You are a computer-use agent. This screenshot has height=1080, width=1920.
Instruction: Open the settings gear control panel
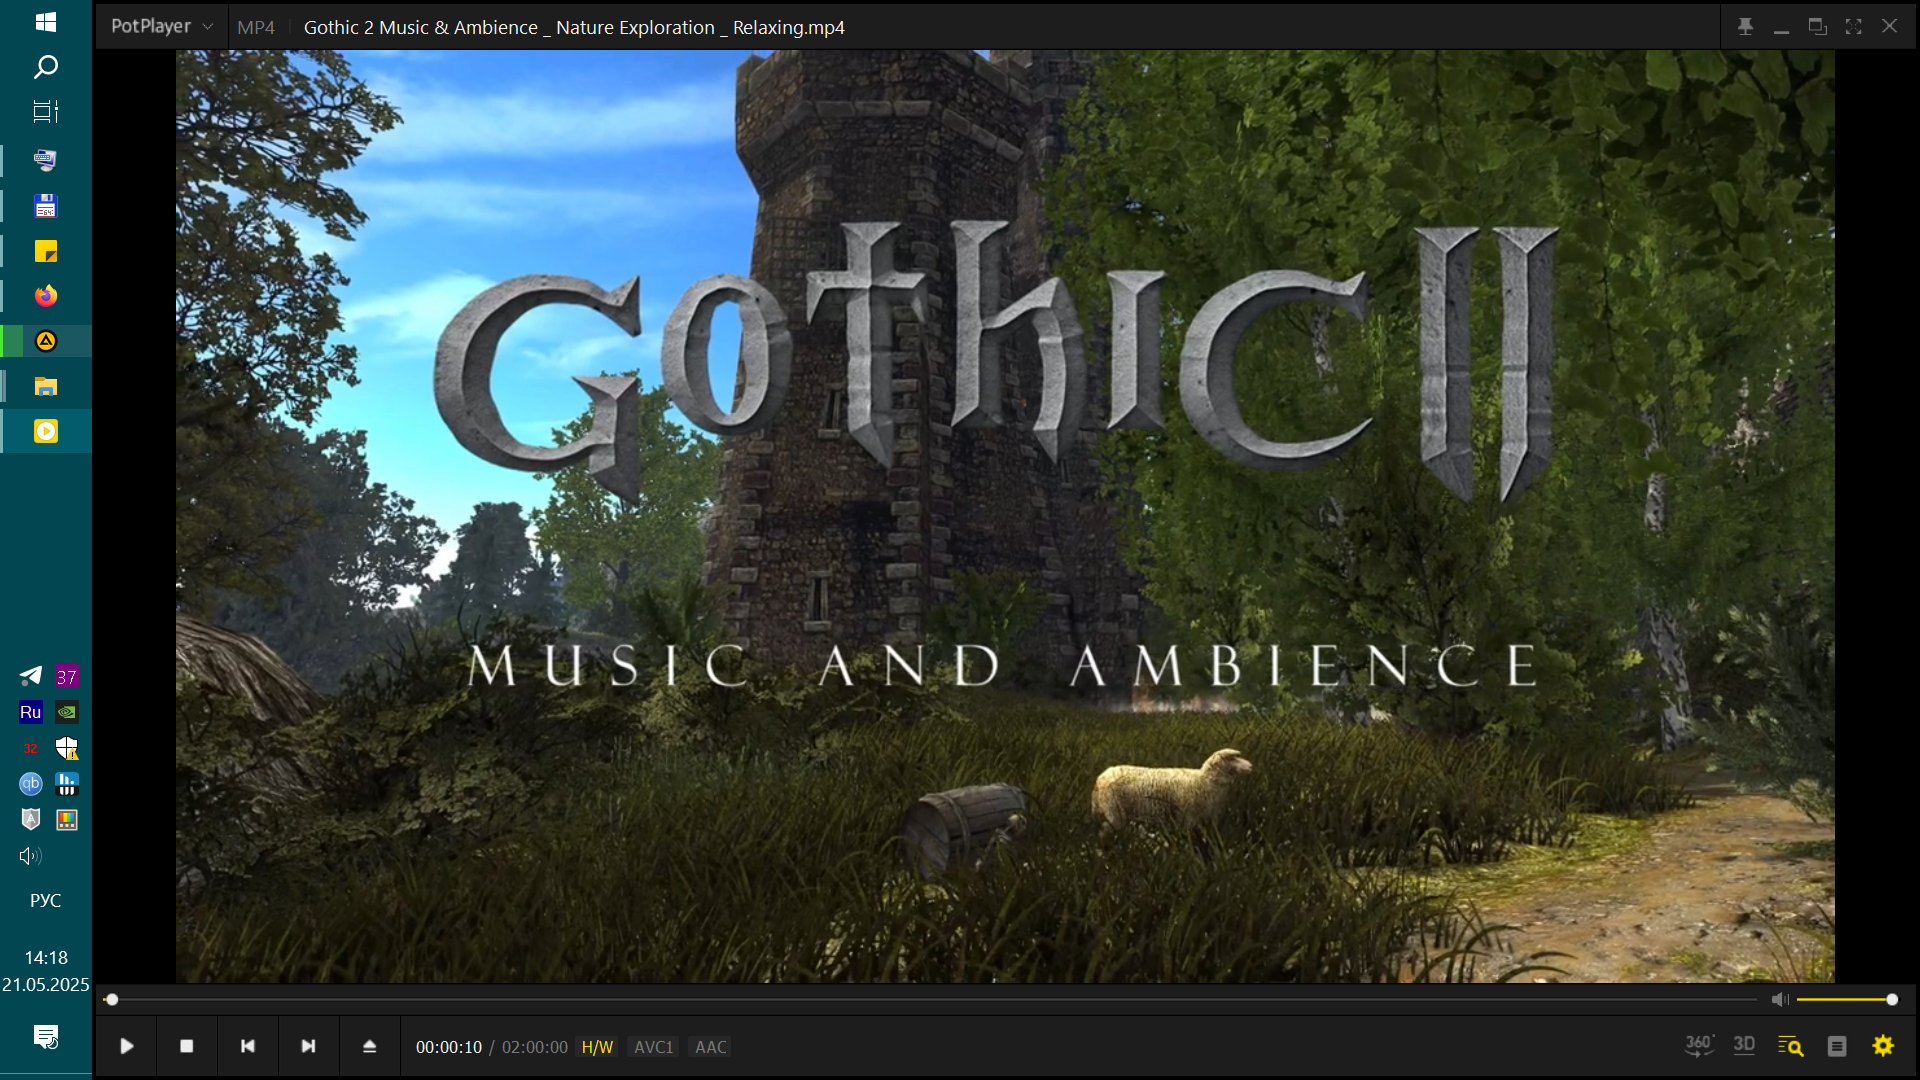click(1883, 1046)
